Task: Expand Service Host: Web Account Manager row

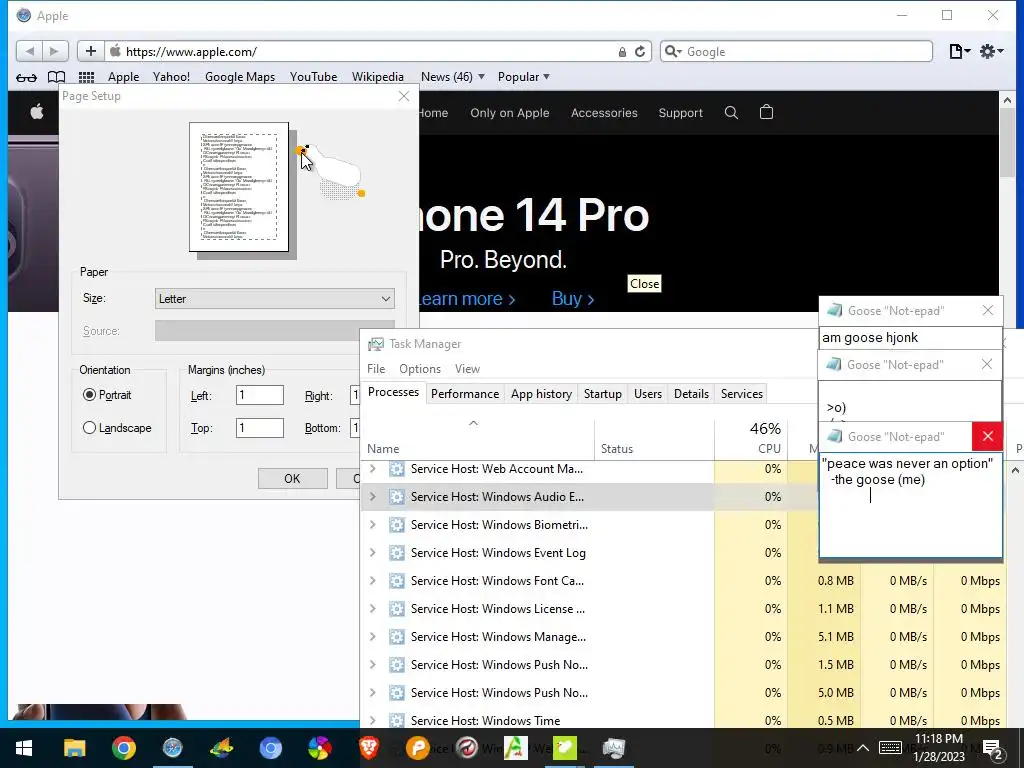Action: (373, 469)
